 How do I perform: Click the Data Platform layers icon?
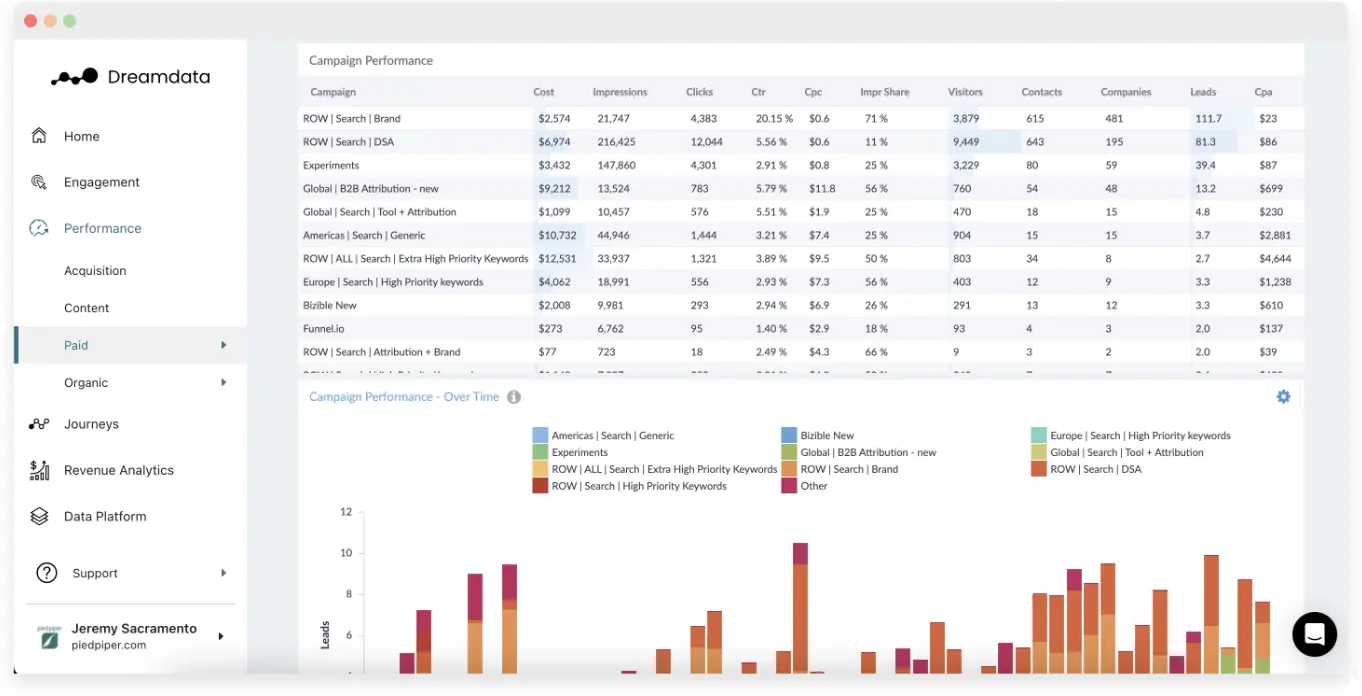(x=39, y=516)
